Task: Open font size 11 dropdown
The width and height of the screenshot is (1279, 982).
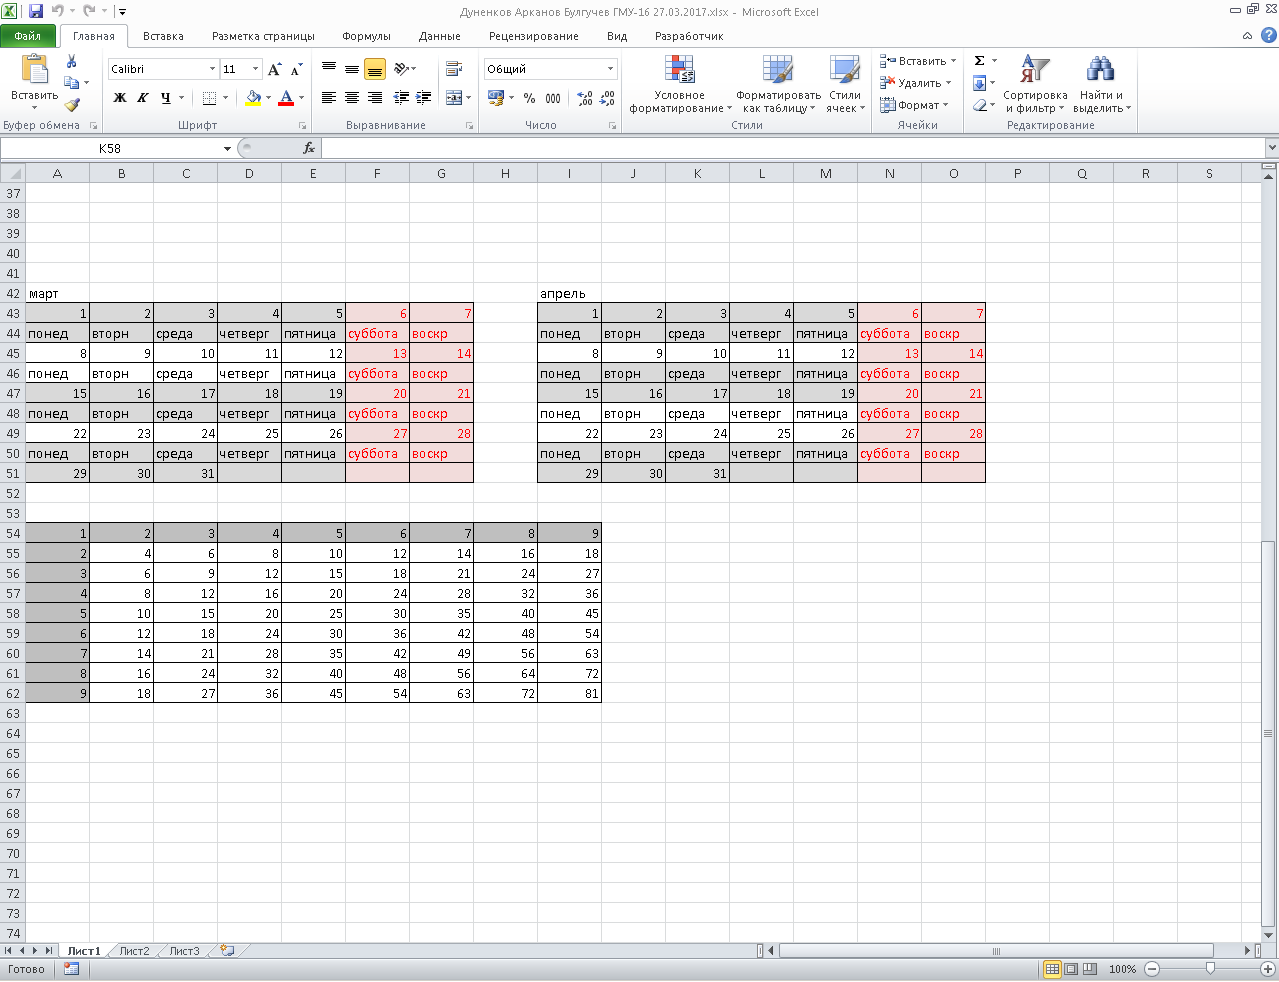Action: coord(256,69)
